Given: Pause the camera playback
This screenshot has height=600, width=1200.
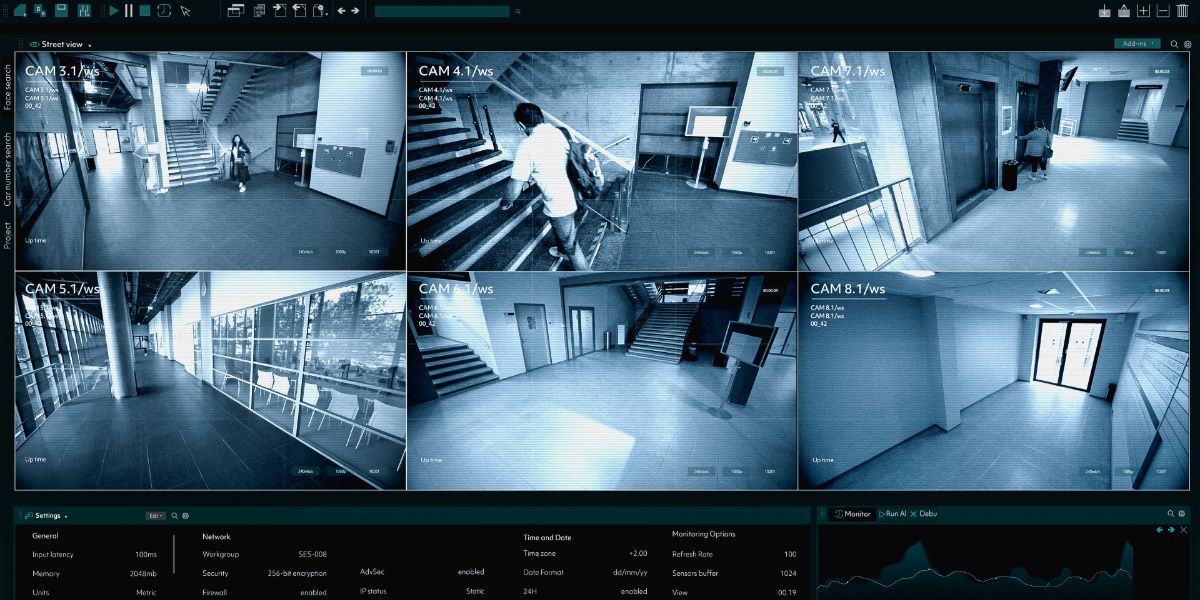Looking at the screenshot, I should pos(129,11).
